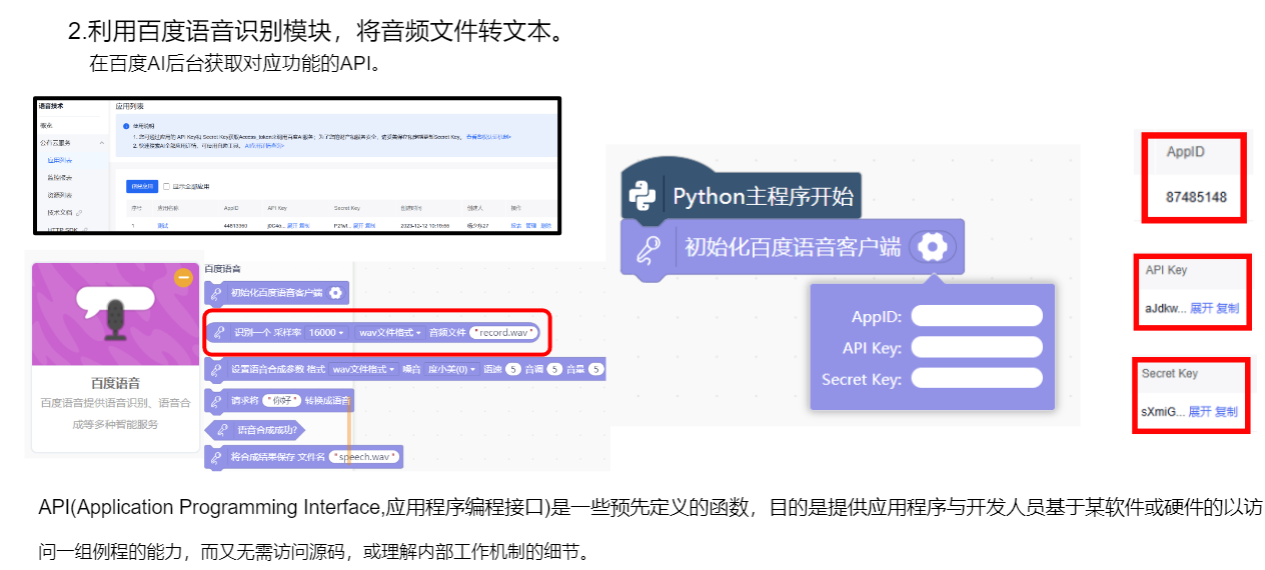The image size is (1265, 570).
Task: Click 复制 next to Secret Key sXmiG...
Action: (x=1226, y=411)
